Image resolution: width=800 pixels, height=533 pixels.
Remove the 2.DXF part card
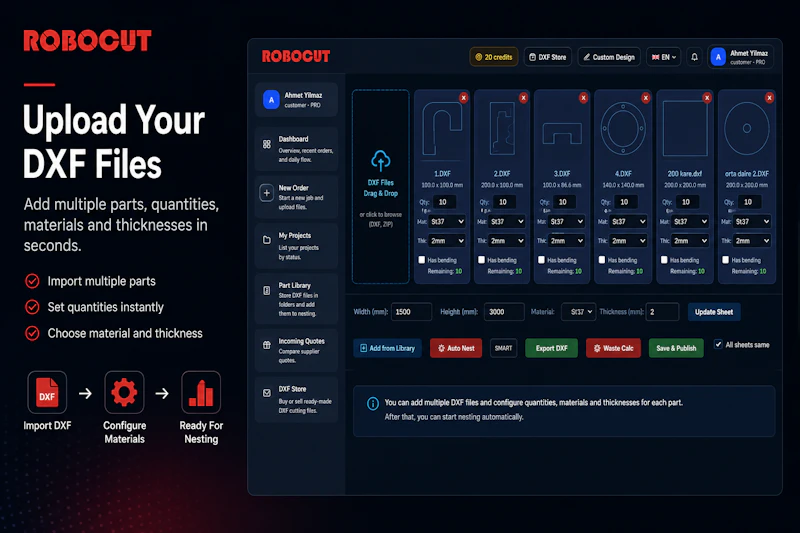pyautogui.click(x=523, y=97)
